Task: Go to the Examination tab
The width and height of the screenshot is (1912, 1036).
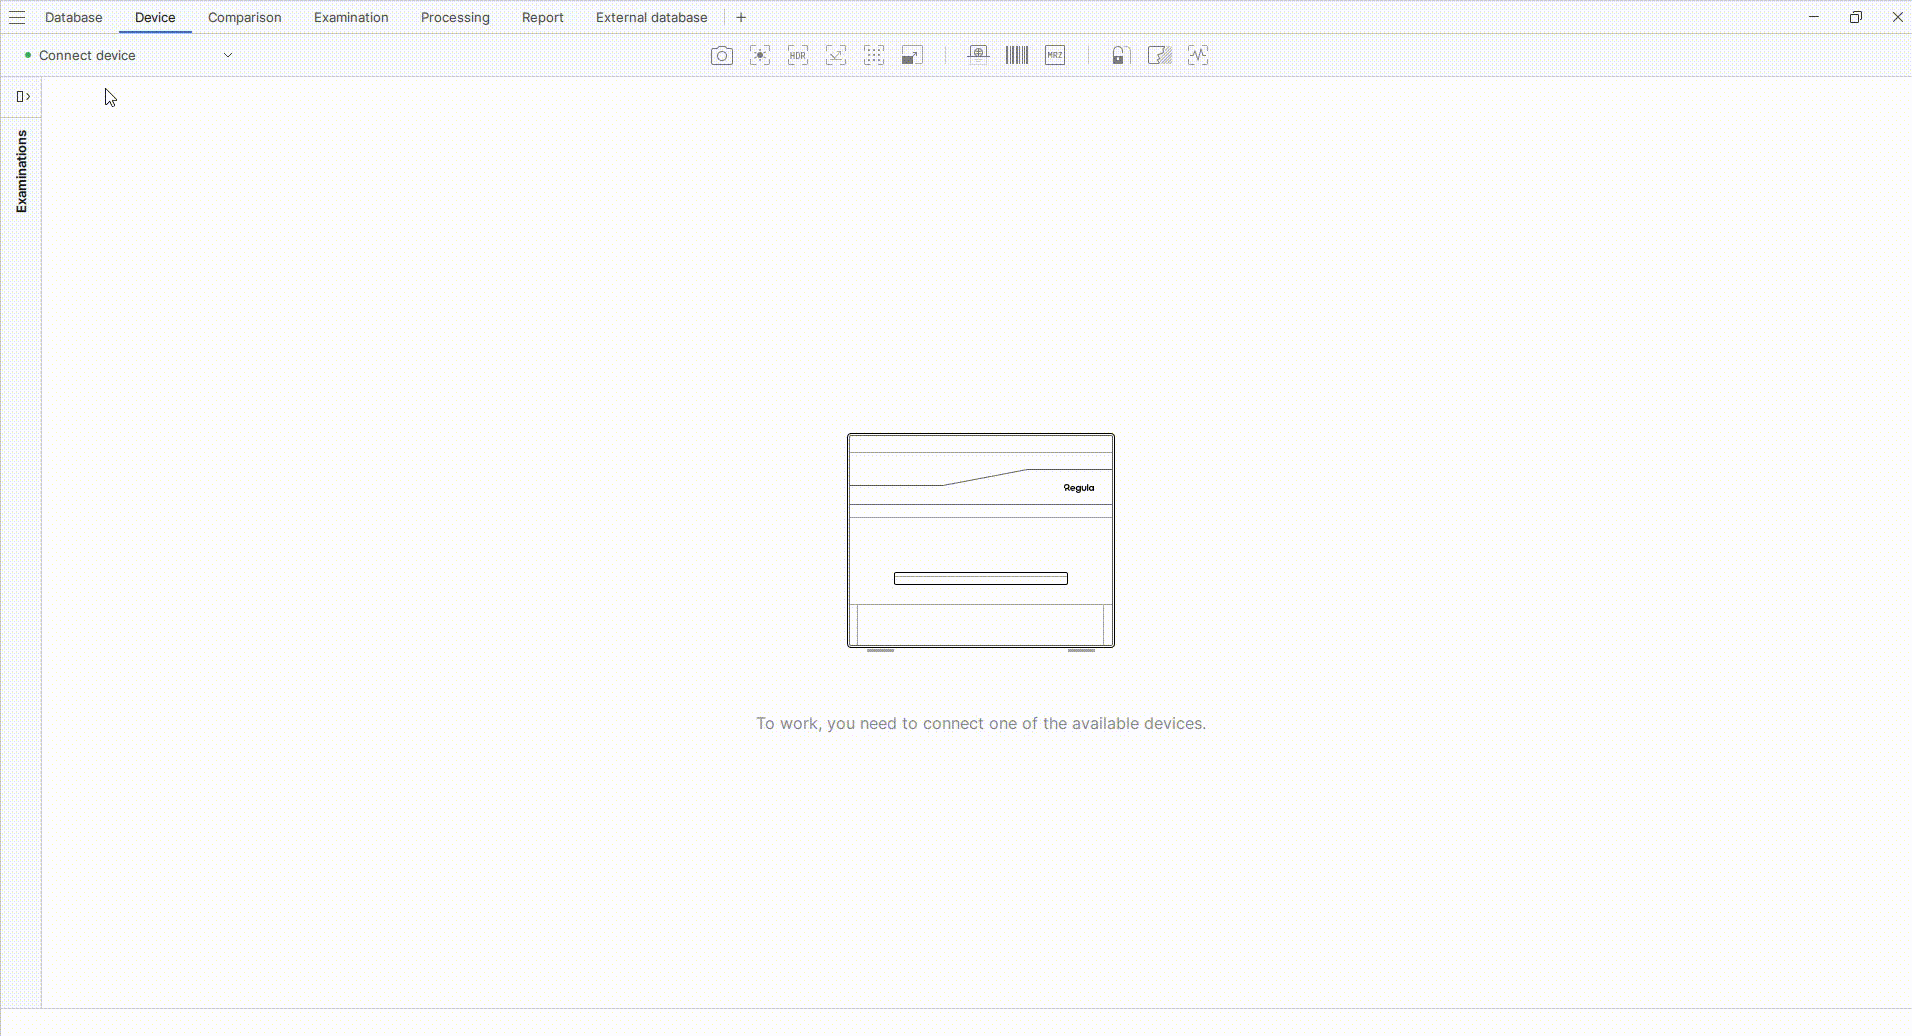Action: (351, 18)
